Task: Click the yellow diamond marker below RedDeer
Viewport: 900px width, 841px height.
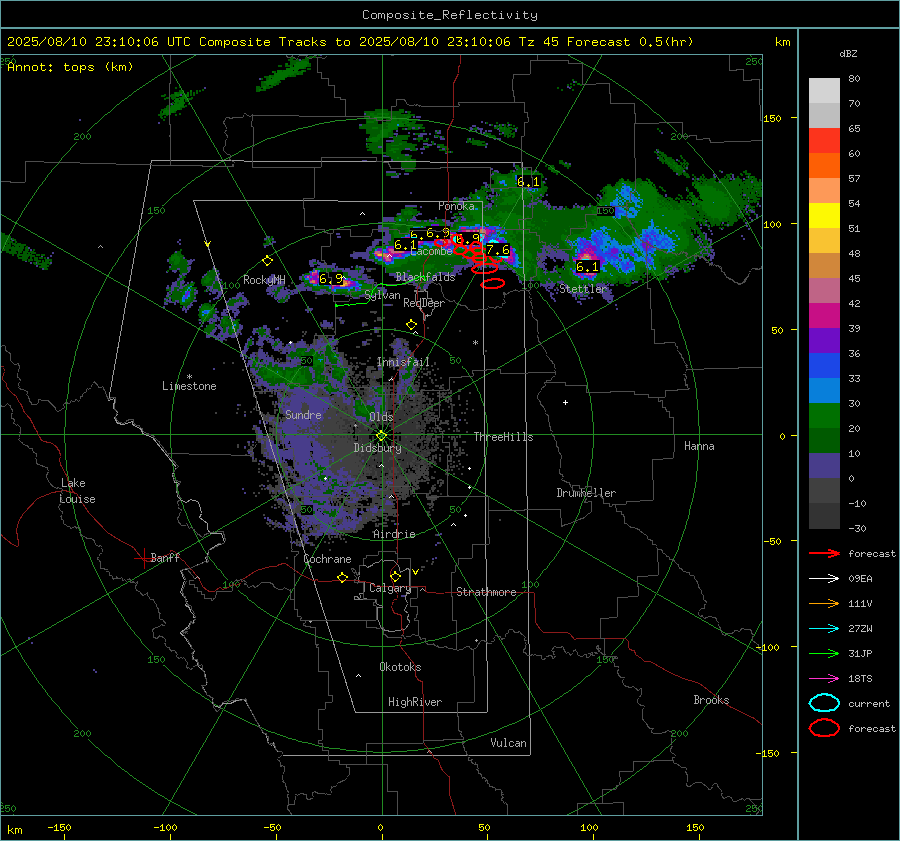Action: click(411, 325)
